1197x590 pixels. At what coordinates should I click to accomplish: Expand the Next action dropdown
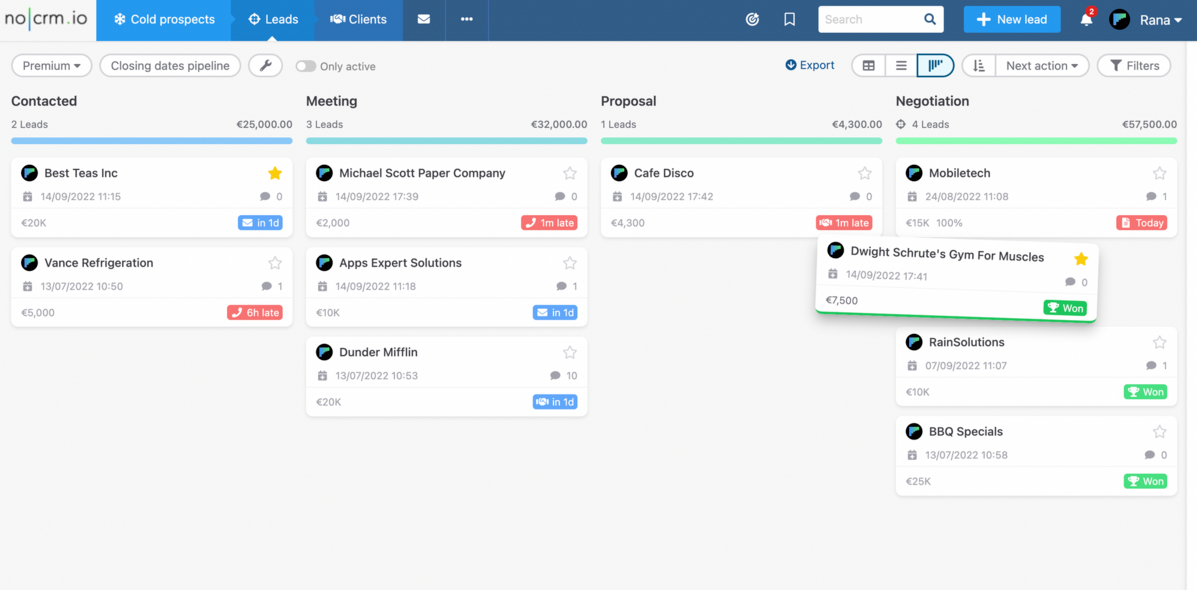(1041, 65)
